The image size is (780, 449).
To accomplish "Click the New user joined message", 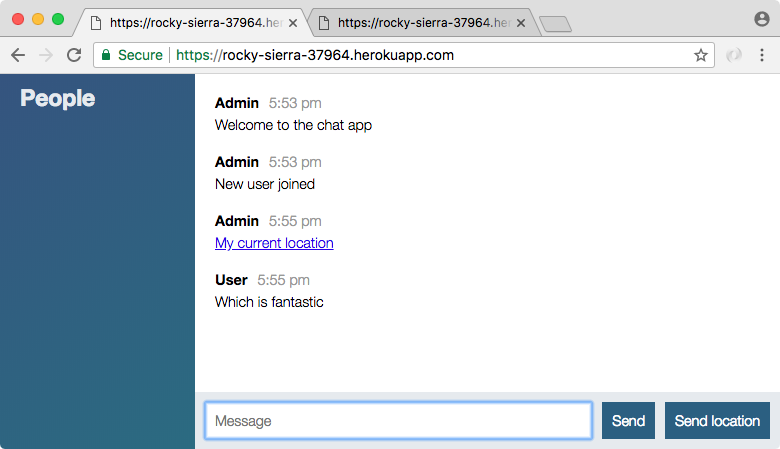I will tap(265, 184).
